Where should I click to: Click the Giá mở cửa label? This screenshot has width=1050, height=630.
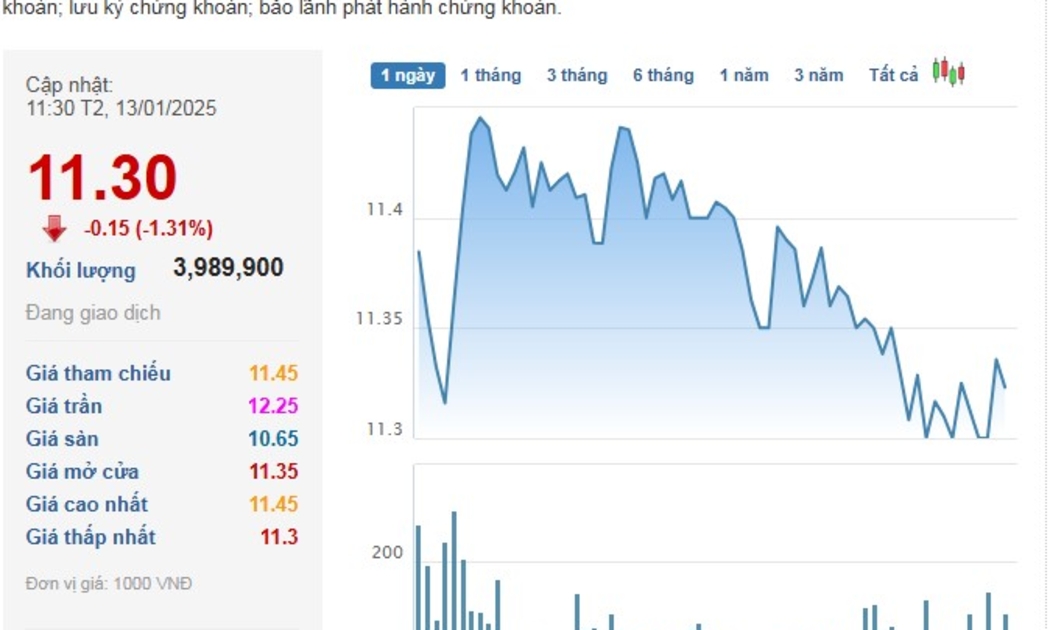82,471
